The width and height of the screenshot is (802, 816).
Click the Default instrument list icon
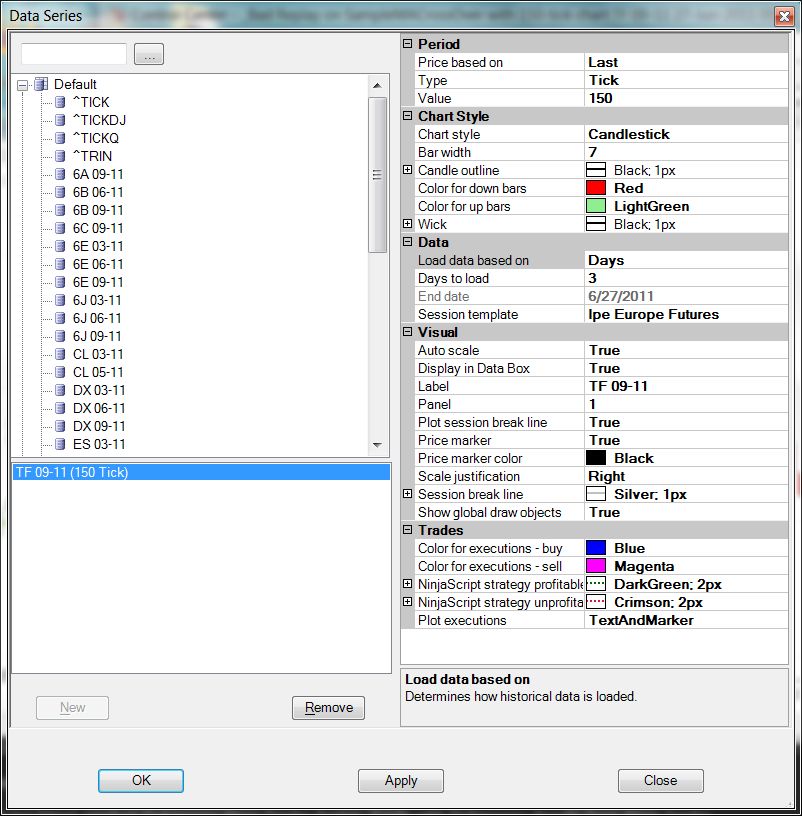[x=41, y=84]
